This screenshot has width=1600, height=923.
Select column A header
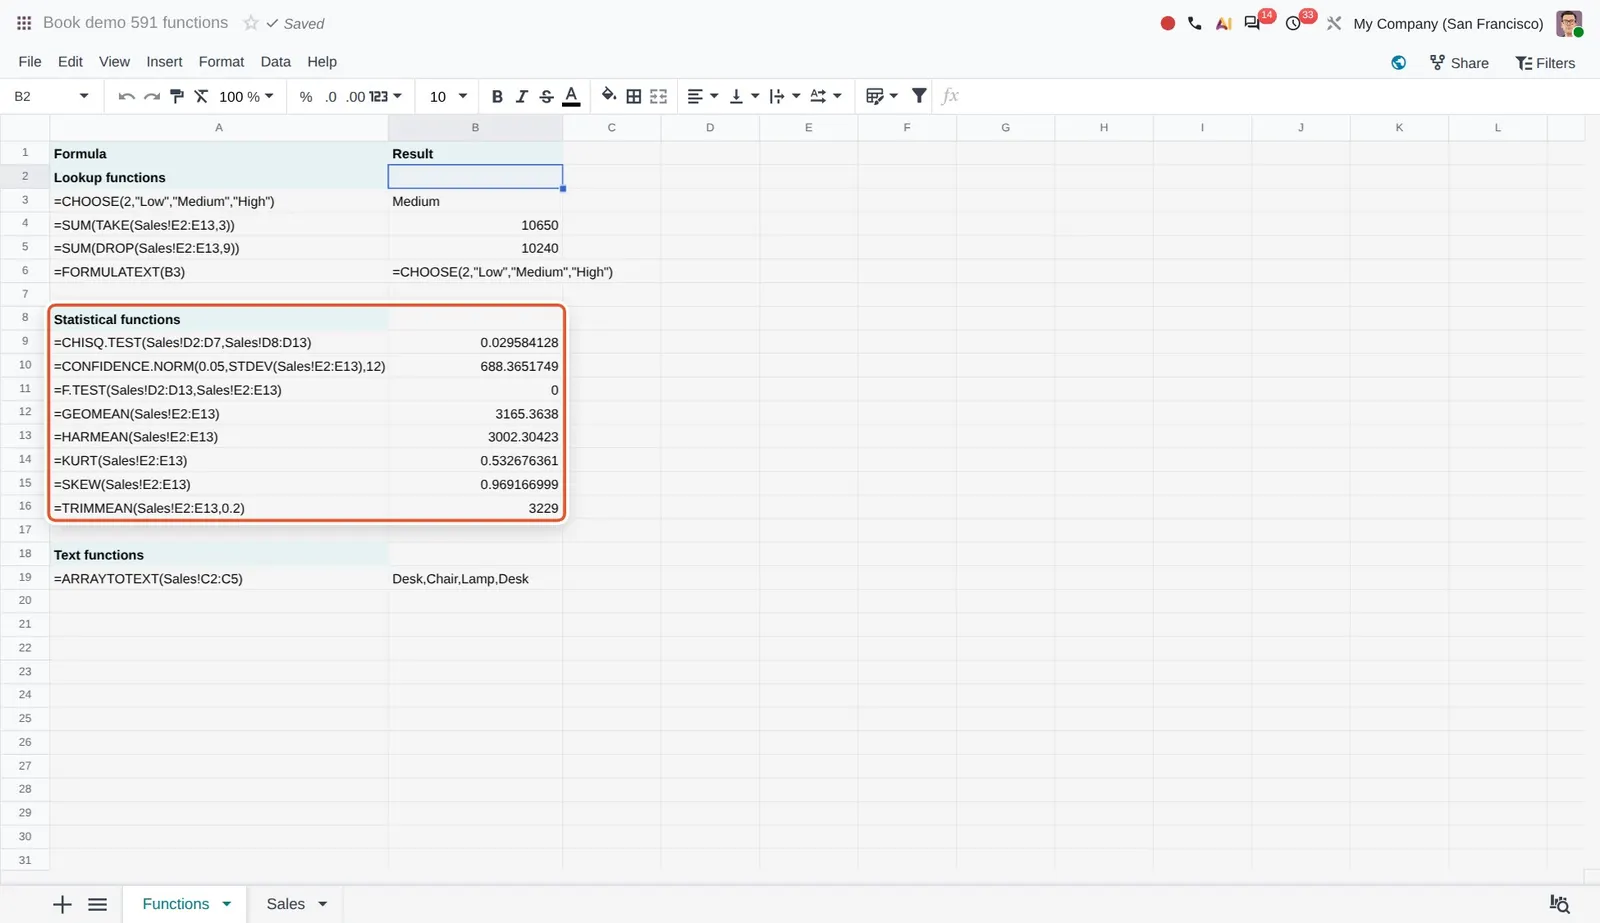tap(219, 128)
